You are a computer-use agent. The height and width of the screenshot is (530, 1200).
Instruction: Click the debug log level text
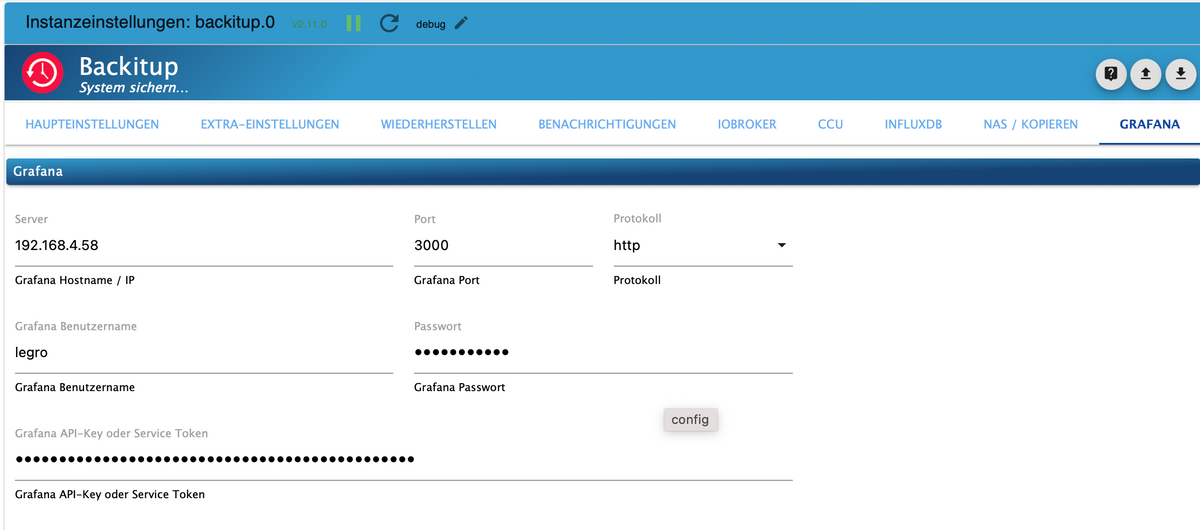(x=431, y=24)
